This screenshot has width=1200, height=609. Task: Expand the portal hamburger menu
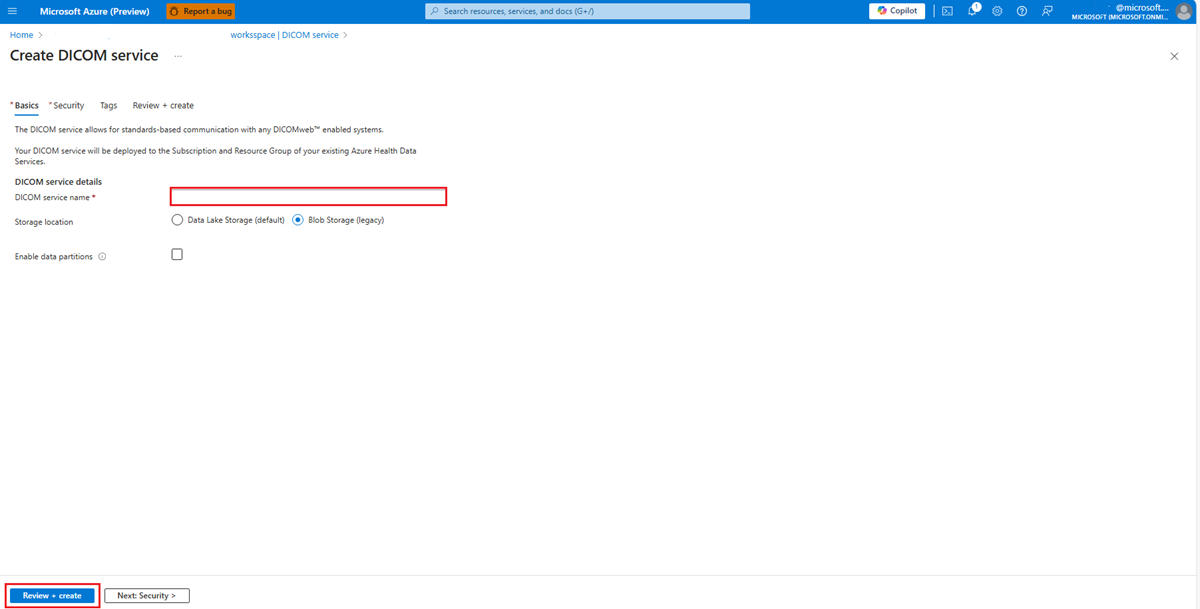pos(11,10)
